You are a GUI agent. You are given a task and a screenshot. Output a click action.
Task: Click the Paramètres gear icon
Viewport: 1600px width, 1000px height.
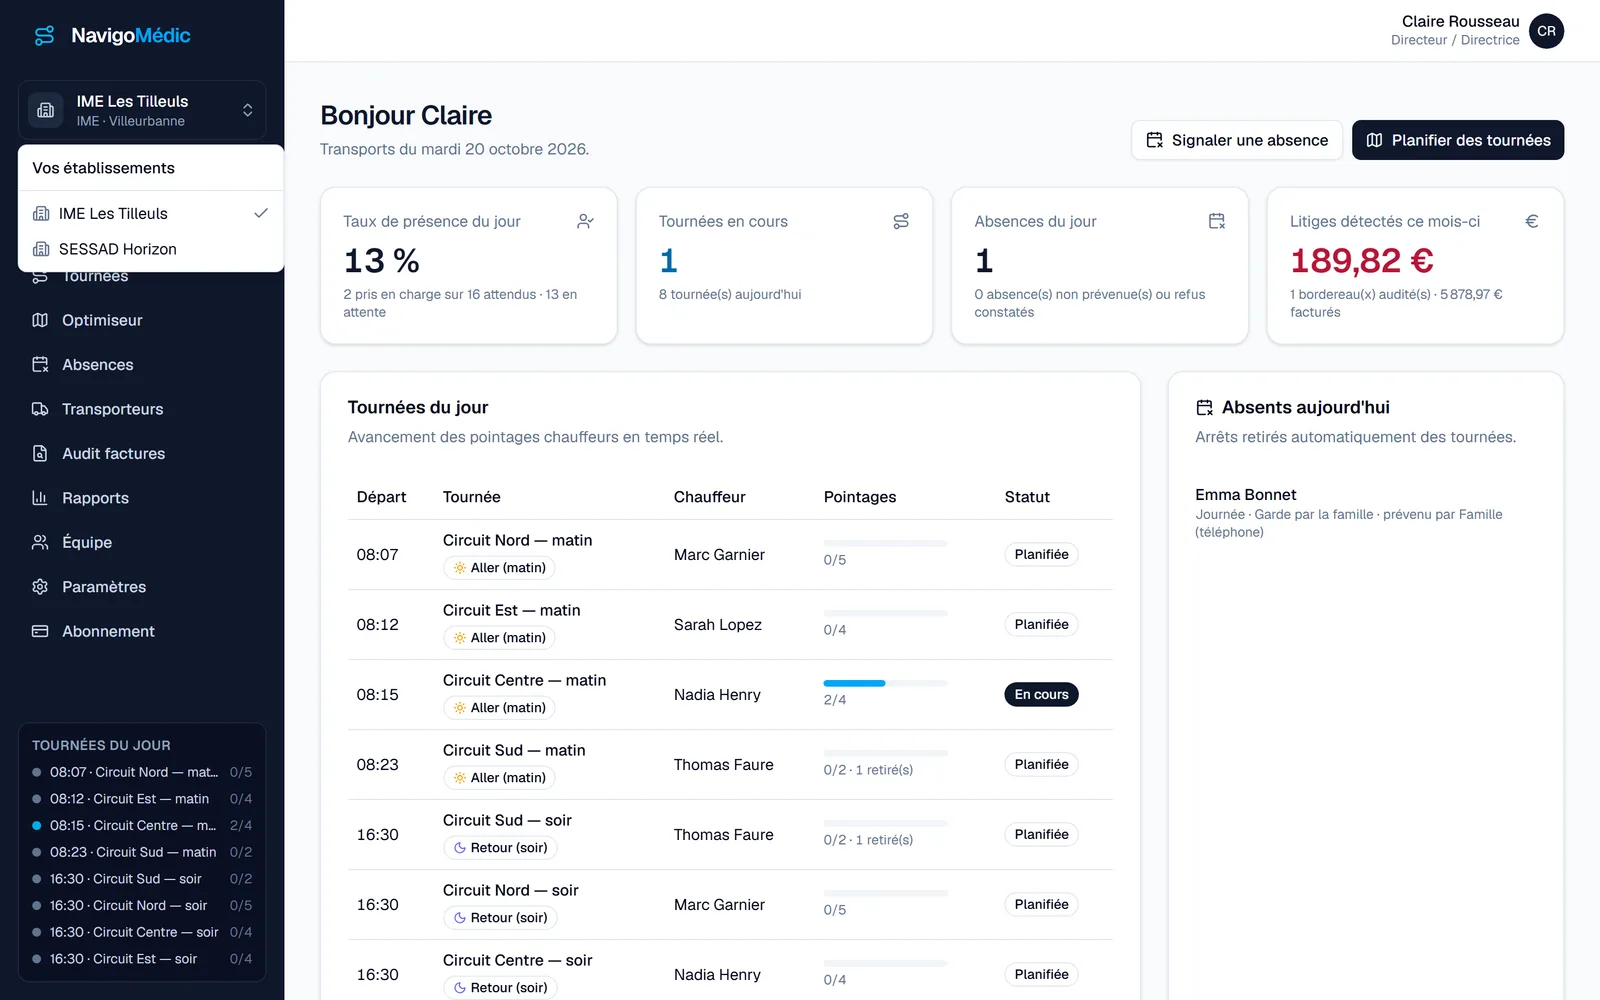pos(40,587)
